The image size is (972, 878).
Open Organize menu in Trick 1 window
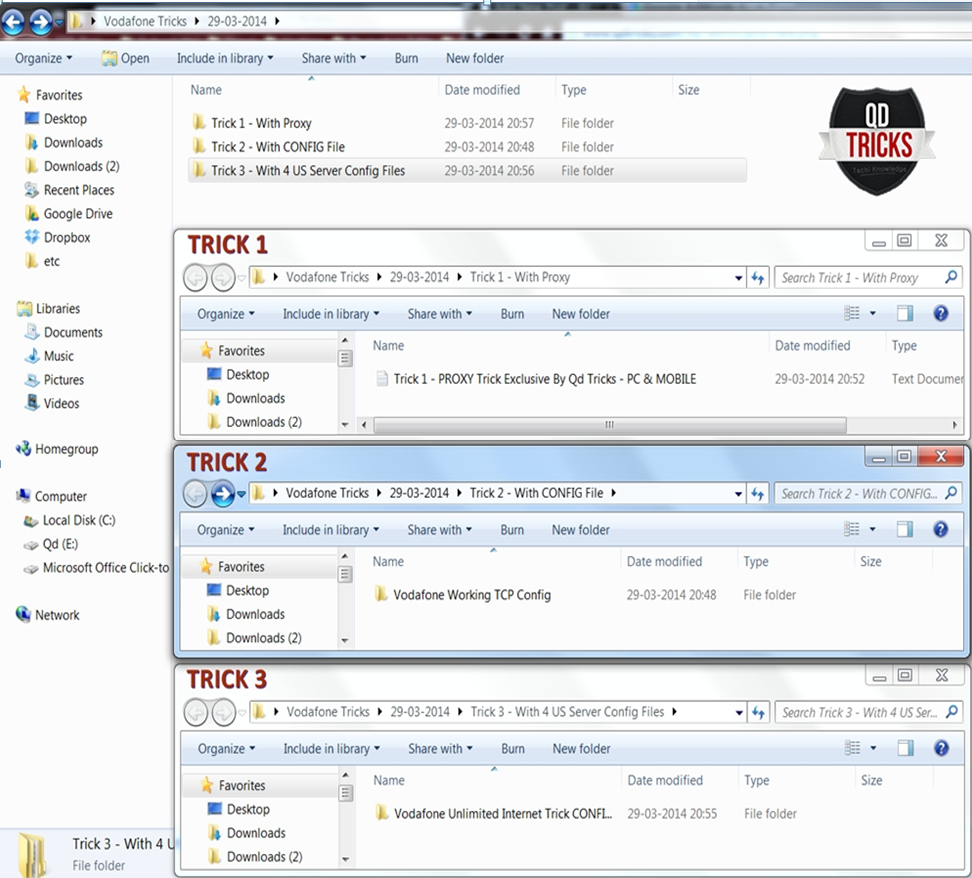[x=226, y=314]
